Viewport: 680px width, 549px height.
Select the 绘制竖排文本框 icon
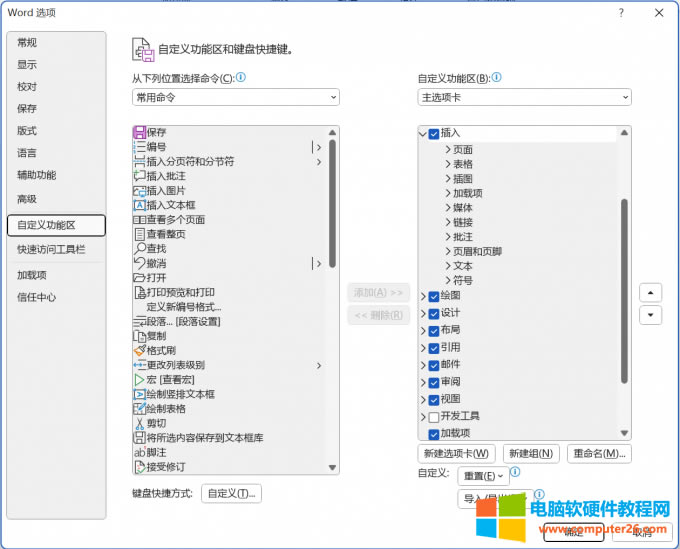pos(140,394)
